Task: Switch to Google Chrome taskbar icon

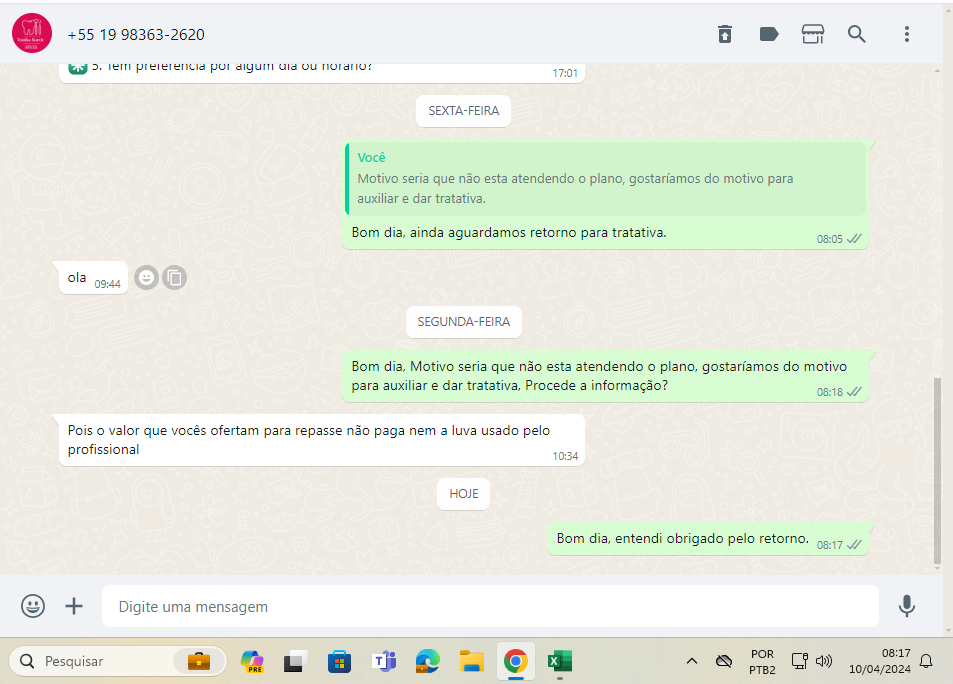Action: point(515,661)
